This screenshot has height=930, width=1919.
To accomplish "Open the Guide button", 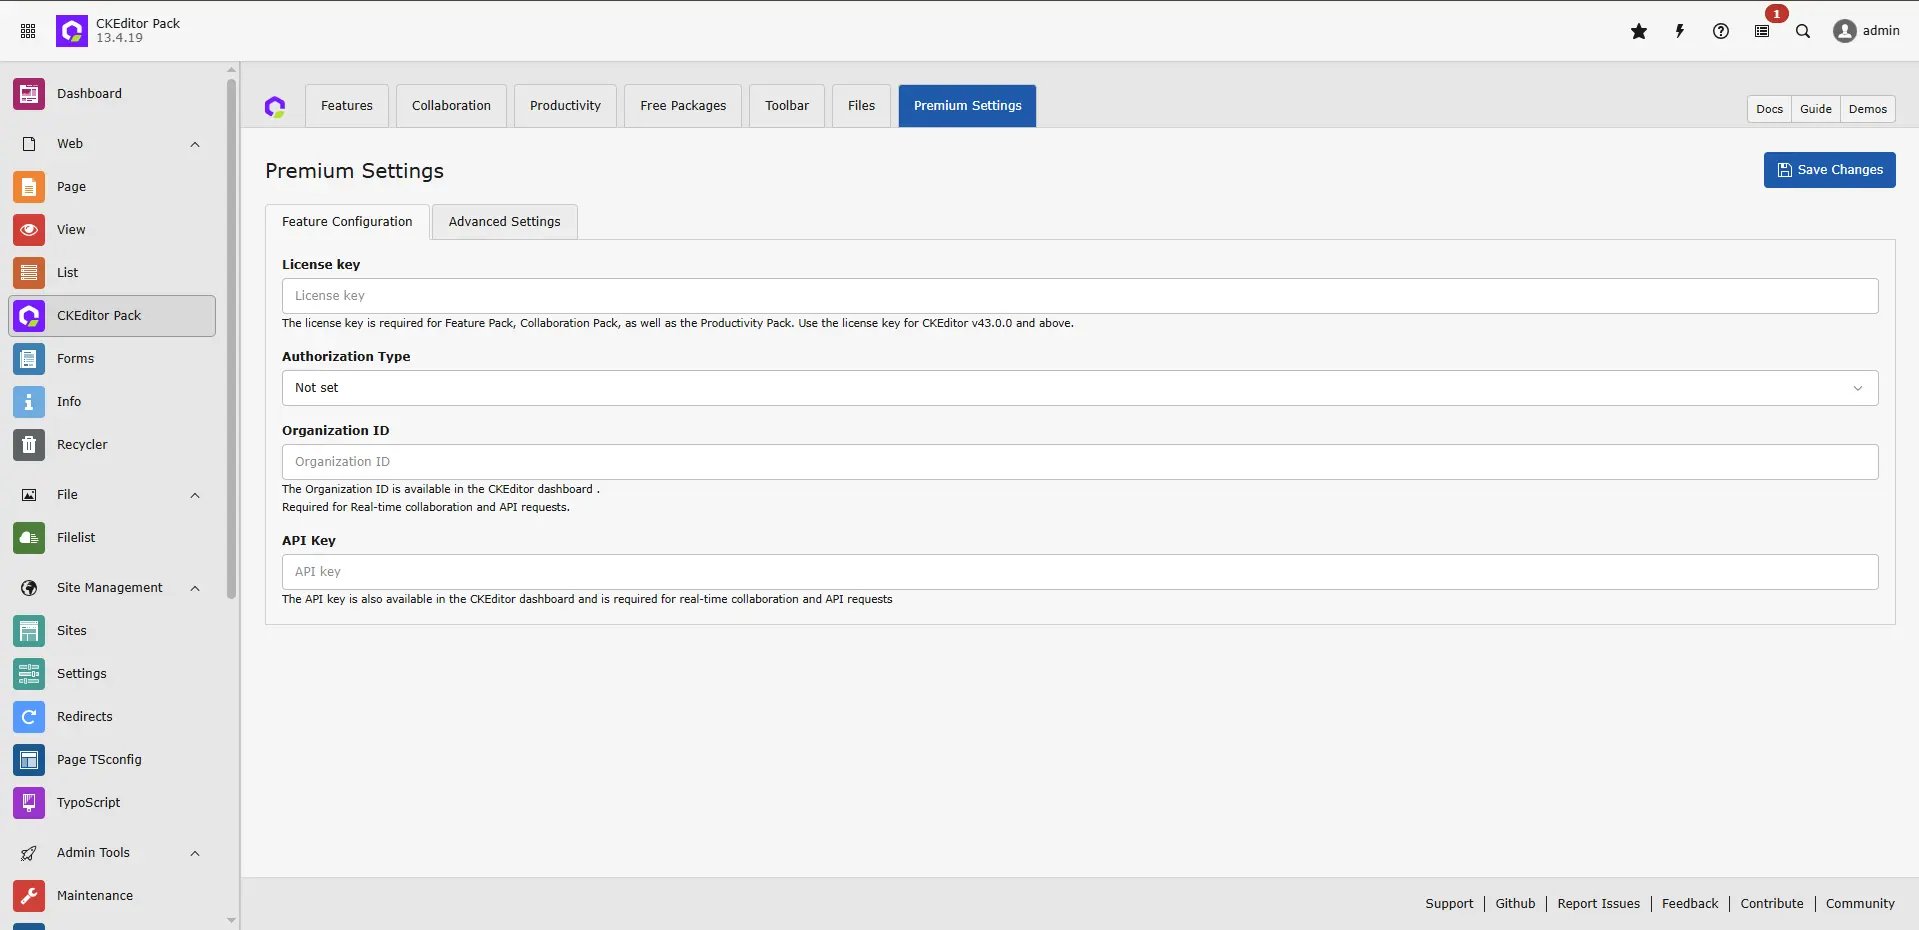I will click(1815, 109).
